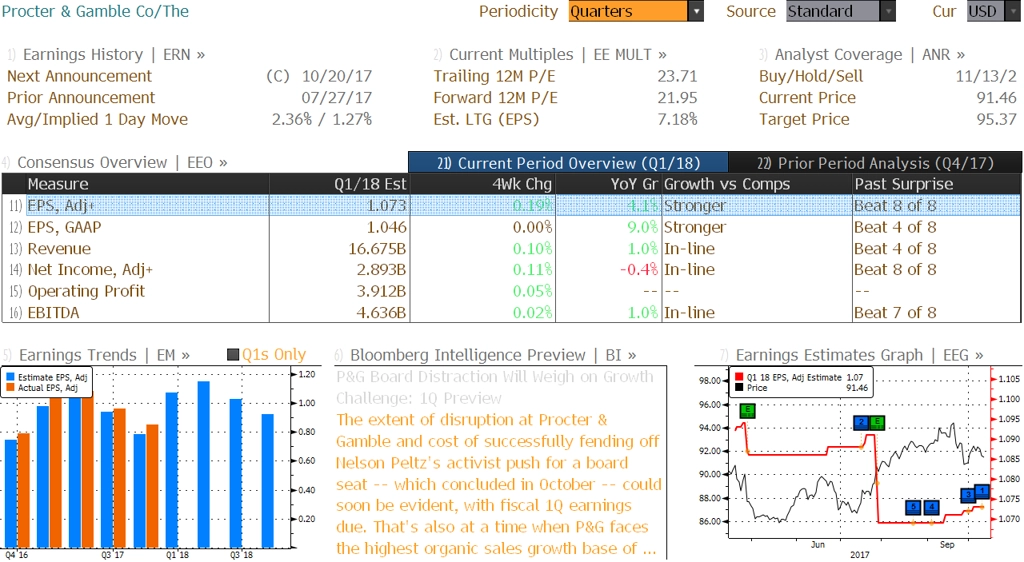
Task: Click blue Estimate EPS, Adj legend swatch
Action: [10, 377]
